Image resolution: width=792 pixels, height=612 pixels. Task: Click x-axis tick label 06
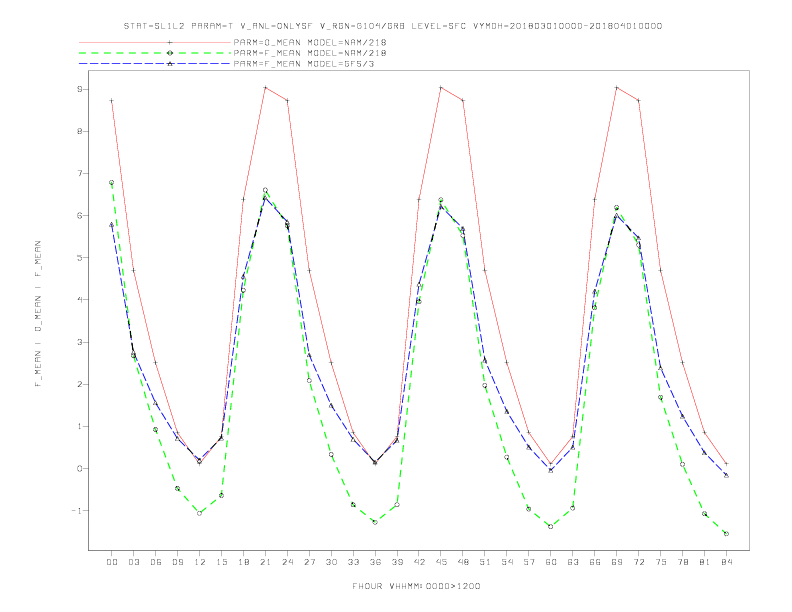tap(156, 562)
